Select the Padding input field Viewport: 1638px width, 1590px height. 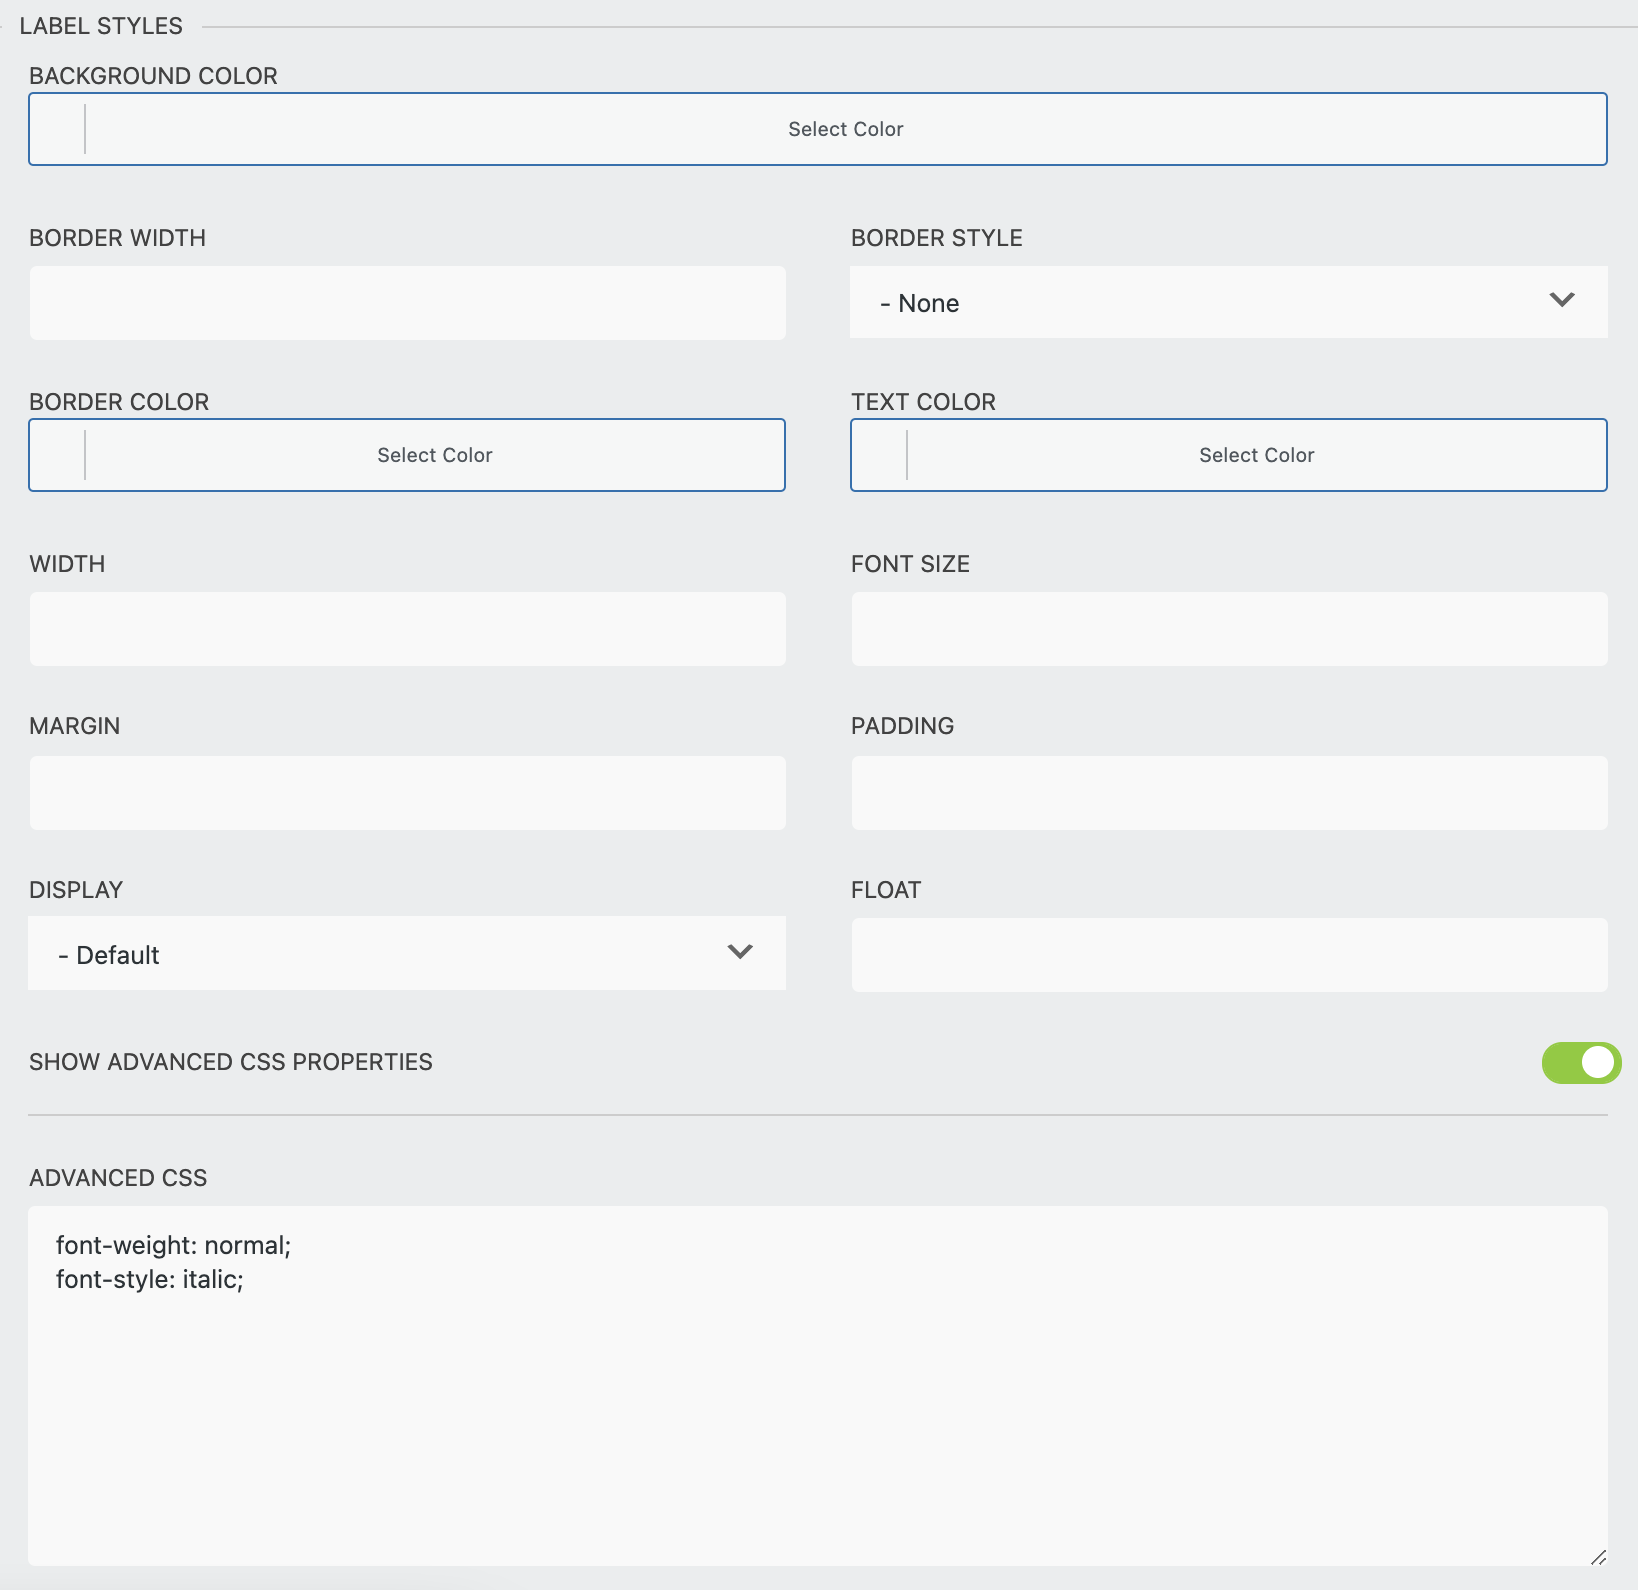pyautogui.click(x=1228, y=793)
